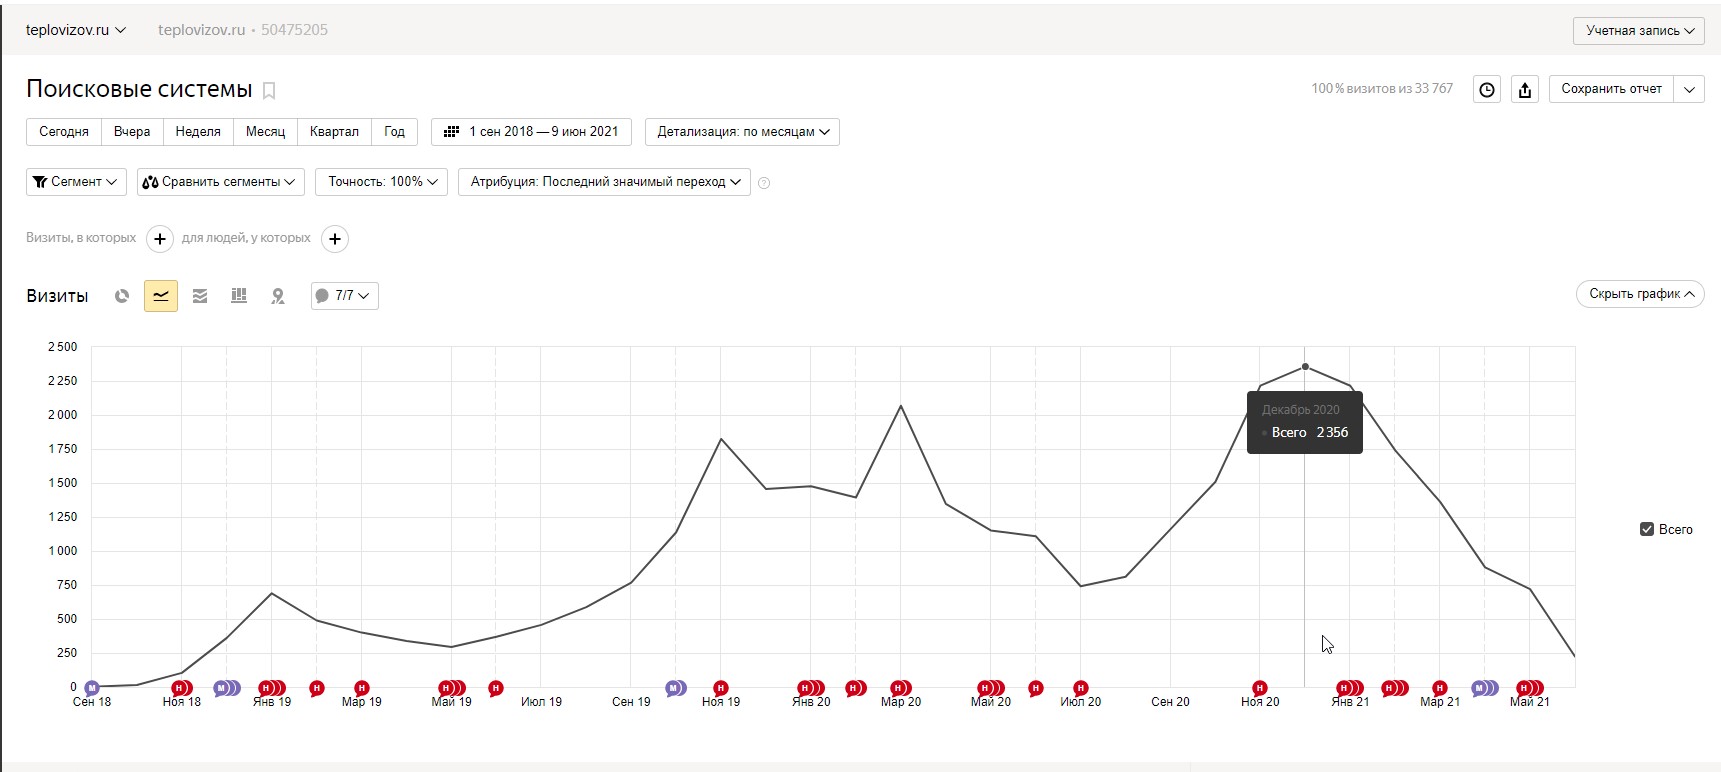The width and height of the screenshot is (1721, 772).
Task: Click red annotation marker at Мар 20
Action: [900, 688]
